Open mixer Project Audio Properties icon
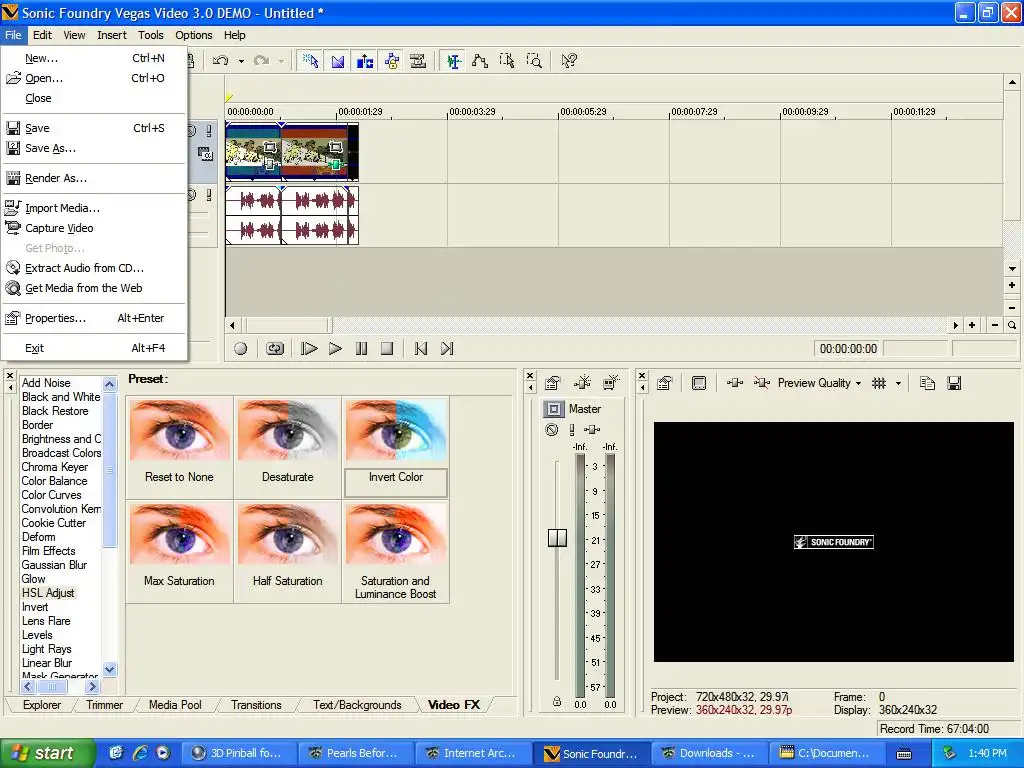The image size is (1024, 768). click(x=552, y=383)
